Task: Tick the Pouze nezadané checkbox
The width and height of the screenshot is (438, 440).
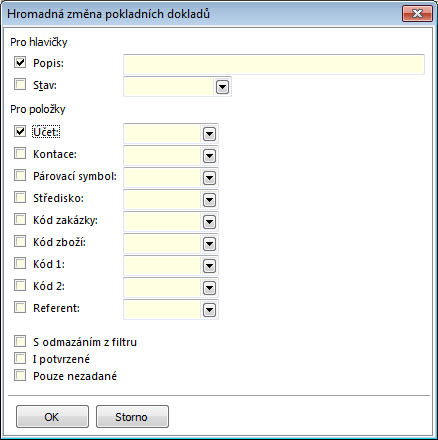Action: pos(20,375)
